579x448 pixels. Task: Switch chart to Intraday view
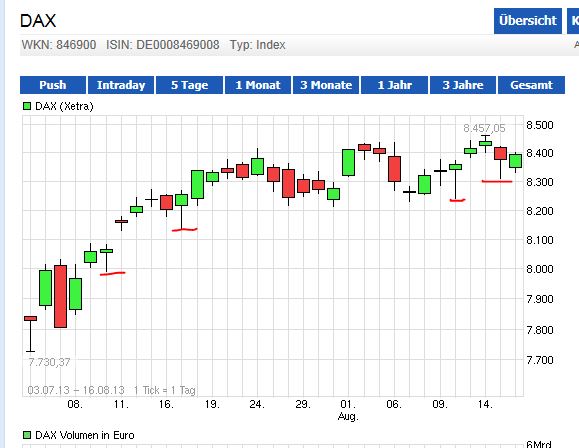click(x=121, y=85)
